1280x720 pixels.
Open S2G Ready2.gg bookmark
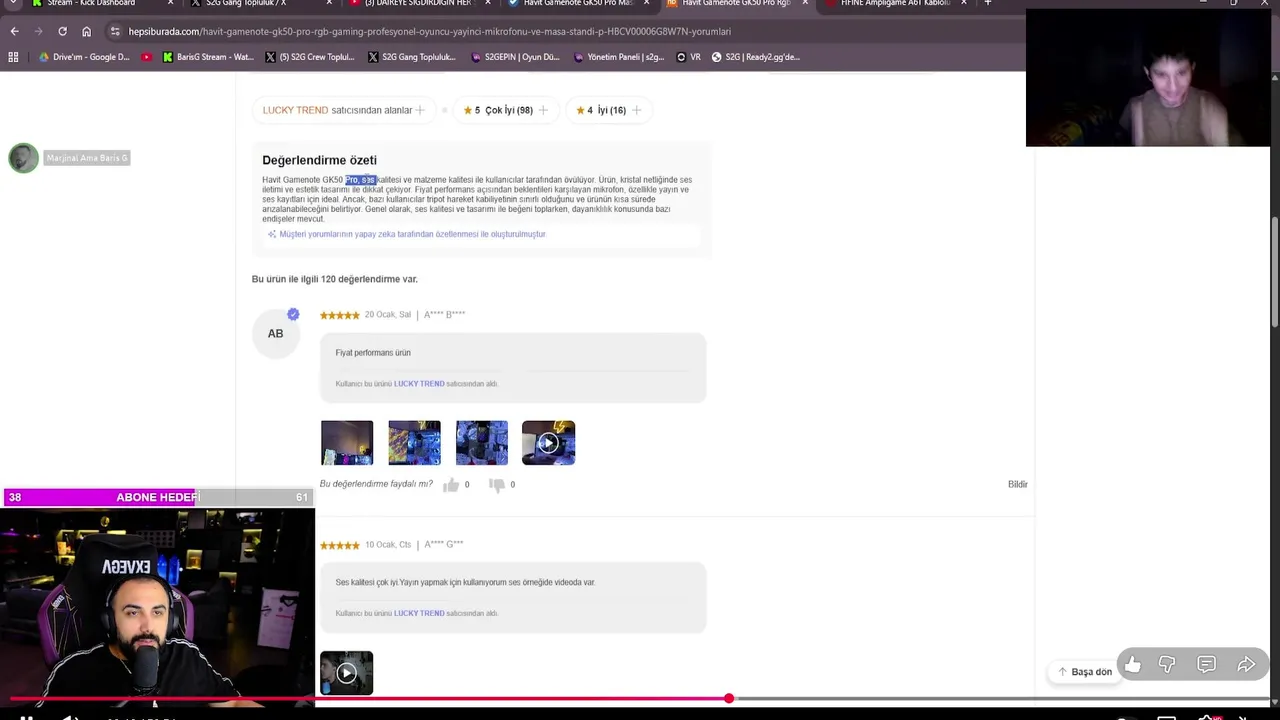click(755, 57)
